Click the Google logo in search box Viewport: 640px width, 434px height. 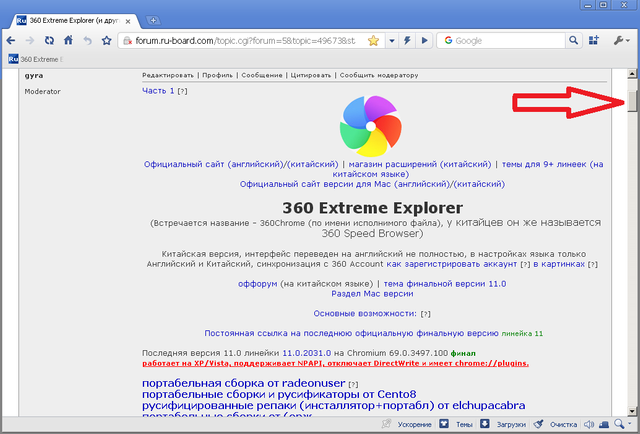click(448, 40)
